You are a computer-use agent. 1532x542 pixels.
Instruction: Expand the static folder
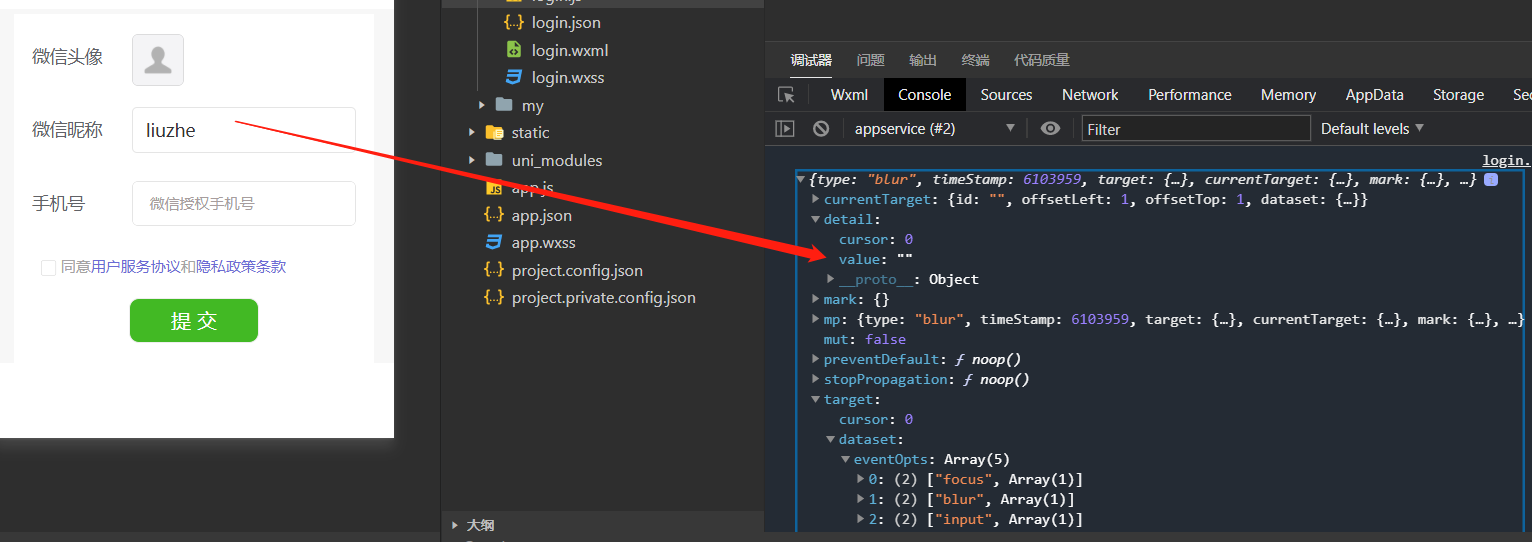(x=472, y=132)
